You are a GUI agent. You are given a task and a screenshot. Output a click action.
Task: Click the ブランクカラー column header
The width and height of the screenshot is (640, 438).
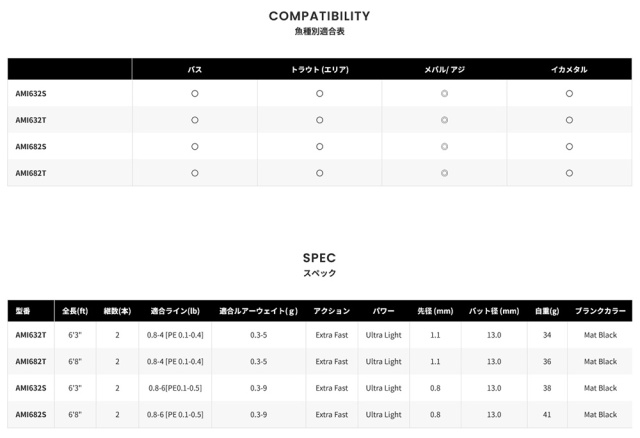pos(600,311)
